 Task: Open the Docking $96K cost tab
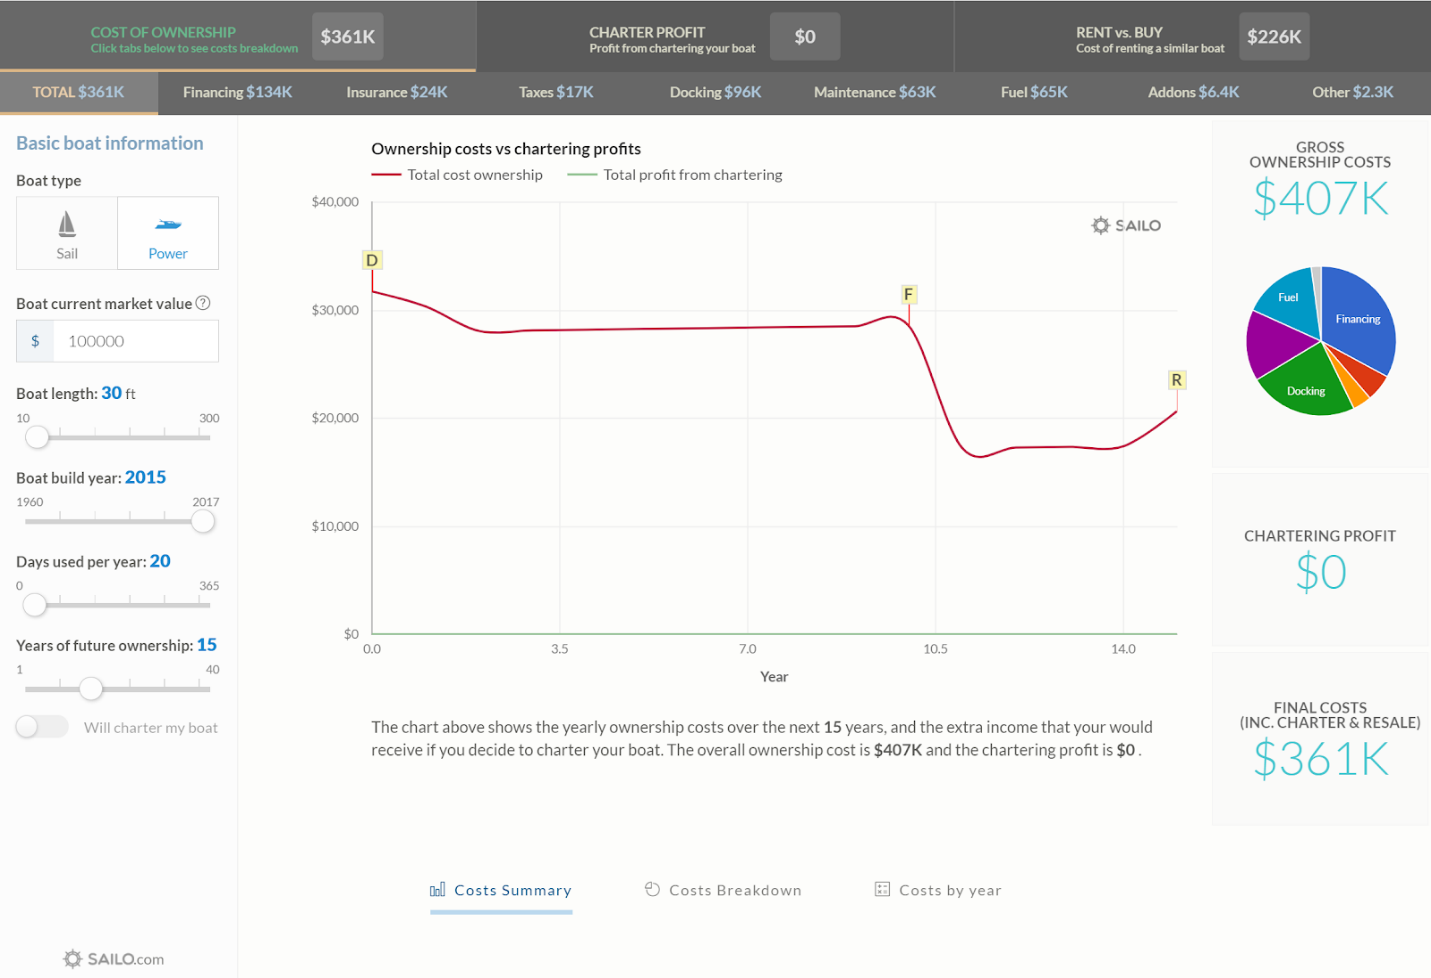click(715, 92)
